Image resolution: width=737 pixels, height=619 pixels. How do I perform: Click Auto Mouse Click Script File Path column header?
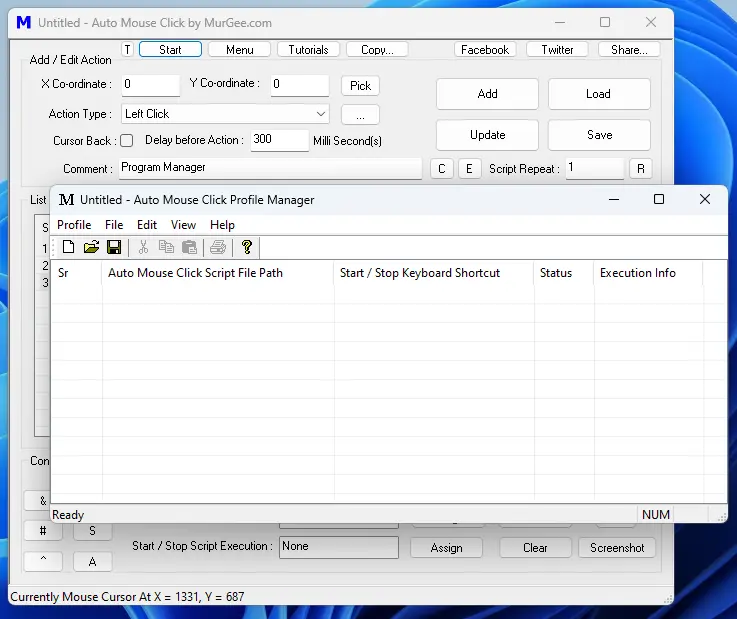tap(218, 273)
